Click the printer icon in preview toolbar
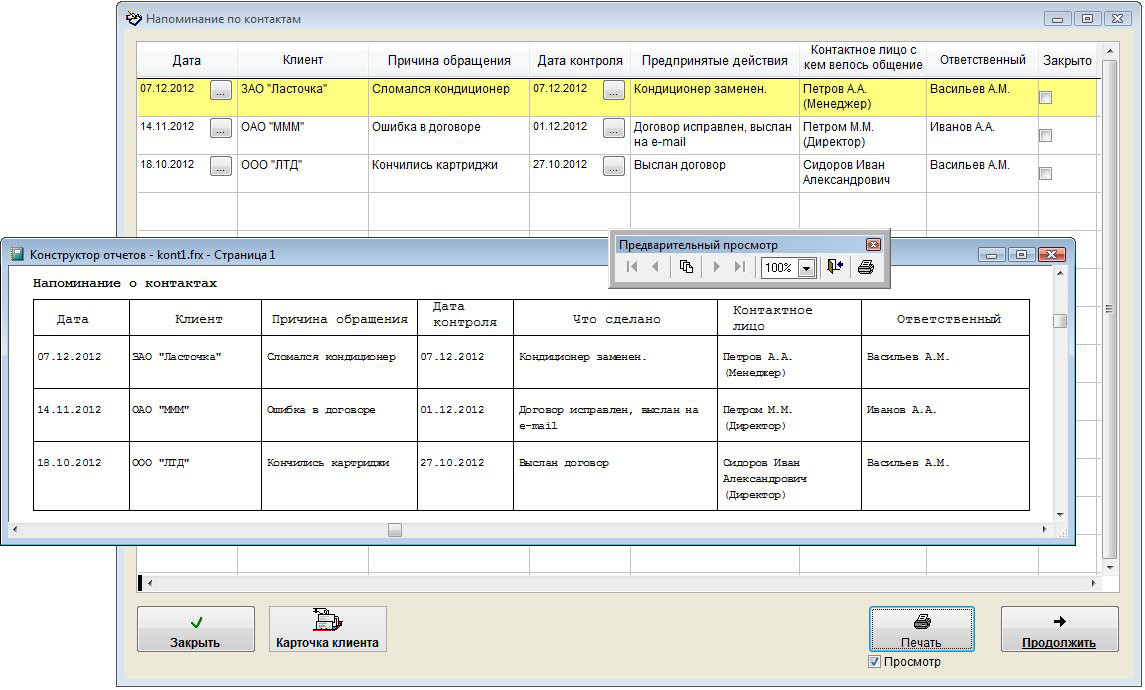 pyautogui.click(x=866, y=267)
